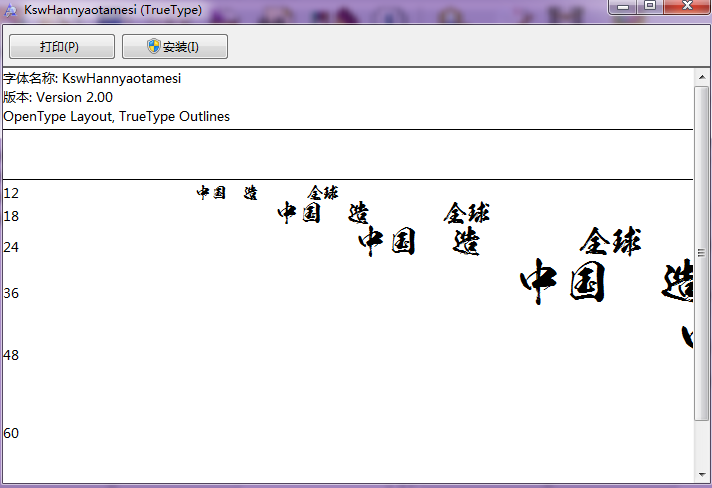
Task: Click the font name line 字体名称
Action: point(92,78)
